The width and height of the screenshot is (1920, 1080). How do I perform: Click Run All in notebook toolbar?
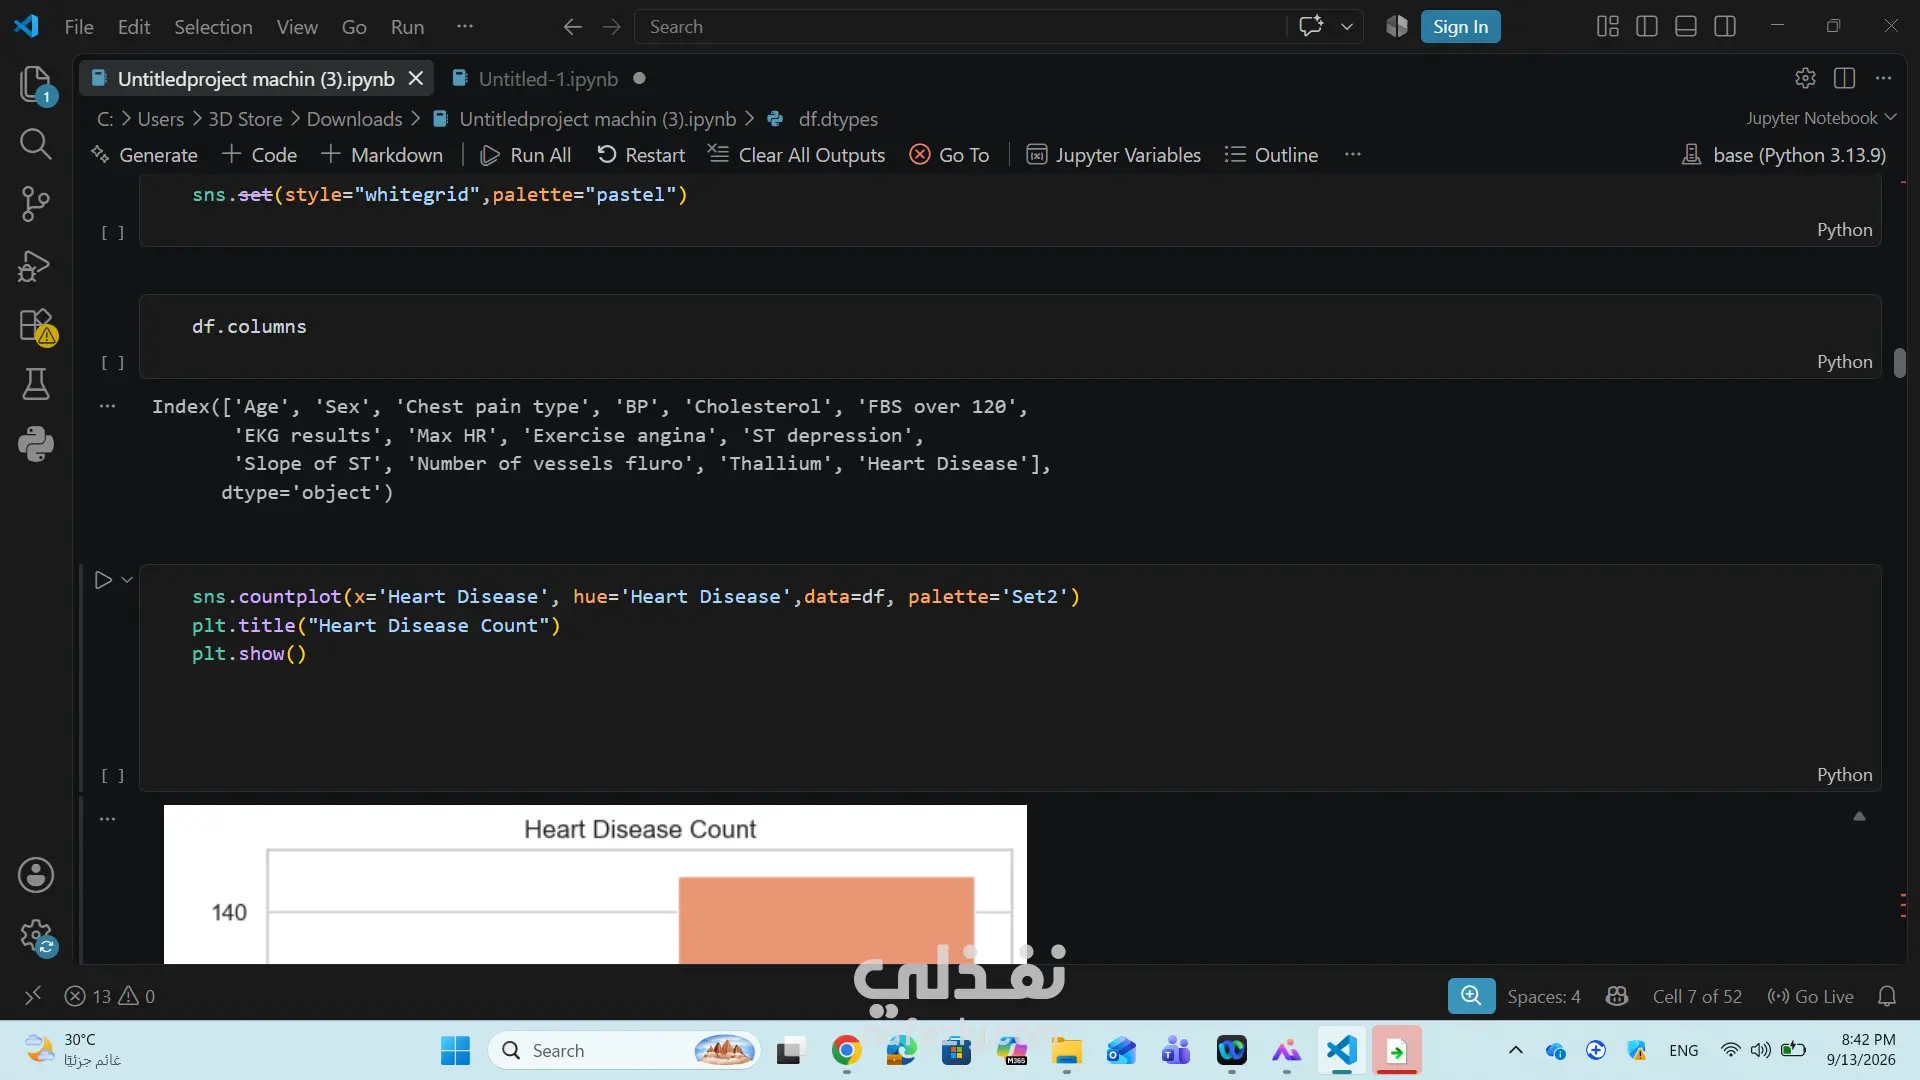526,155
